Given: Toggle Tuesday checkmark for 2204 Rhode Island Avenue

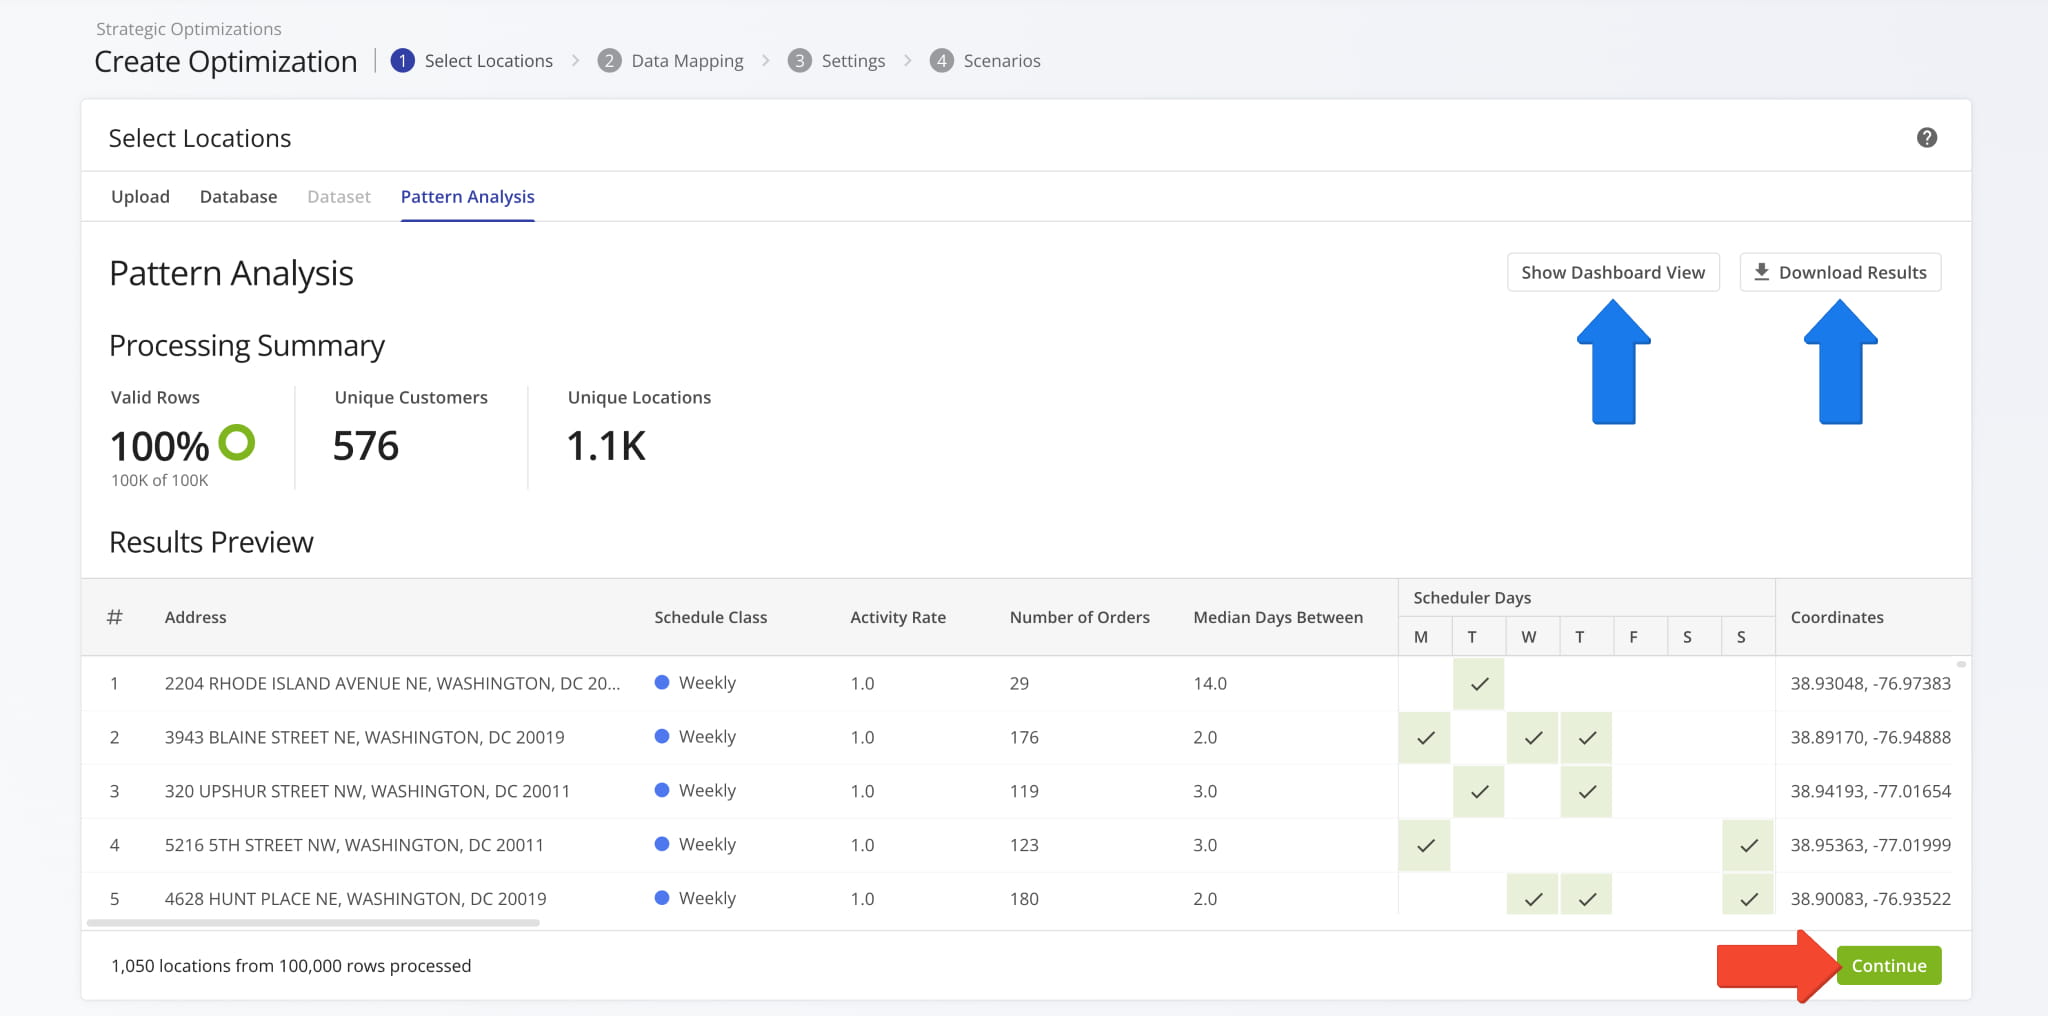Looking at the screenshot, I should (x=1479, y=684).
